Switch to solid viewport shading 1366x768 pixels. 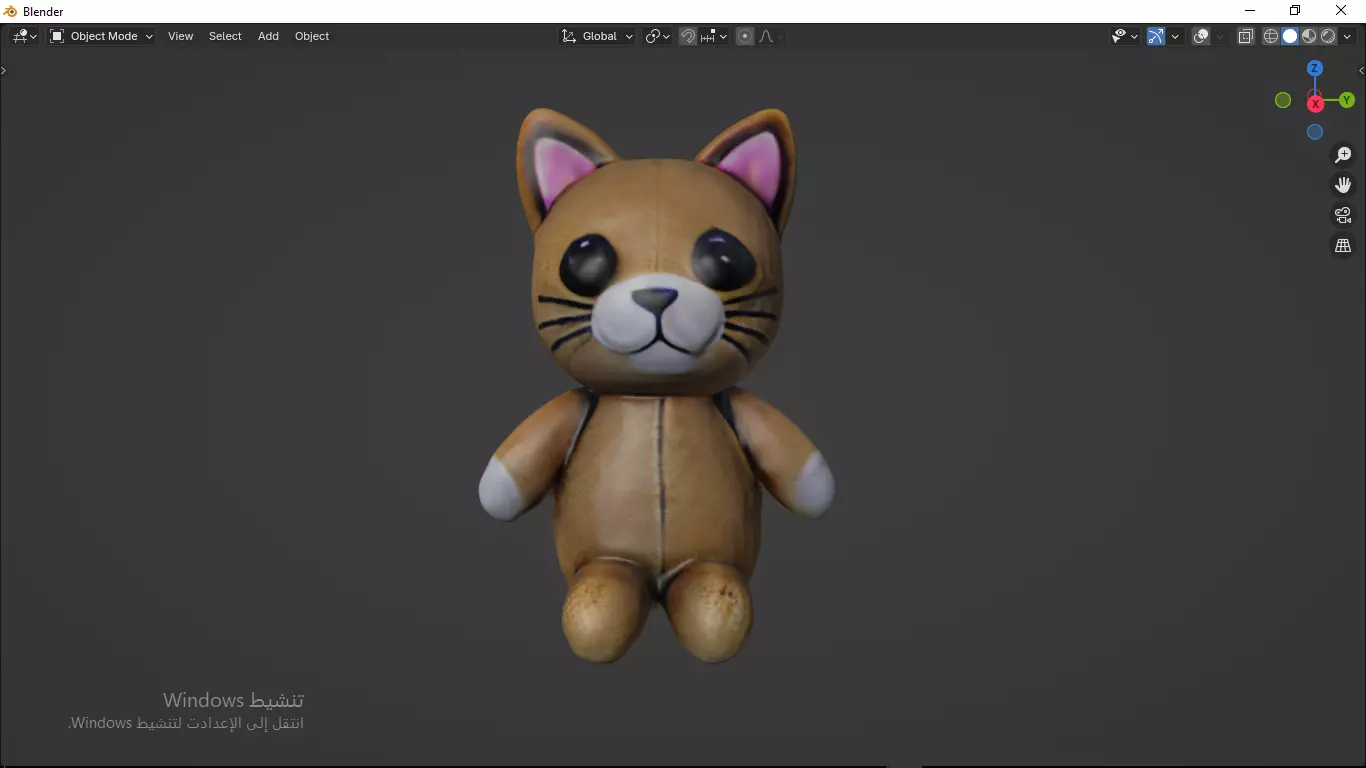[x=1290, y=36]
